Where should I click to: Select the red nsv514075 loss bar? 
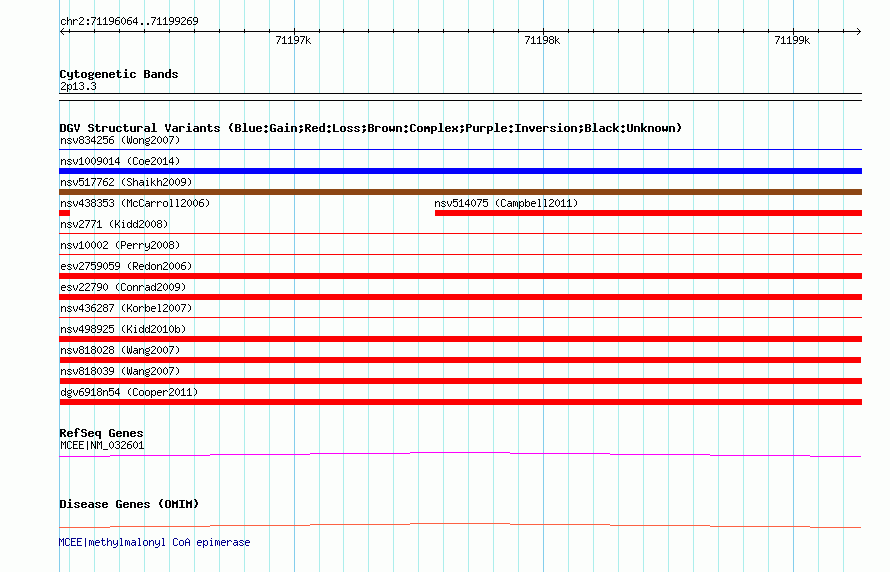[648, 213]
